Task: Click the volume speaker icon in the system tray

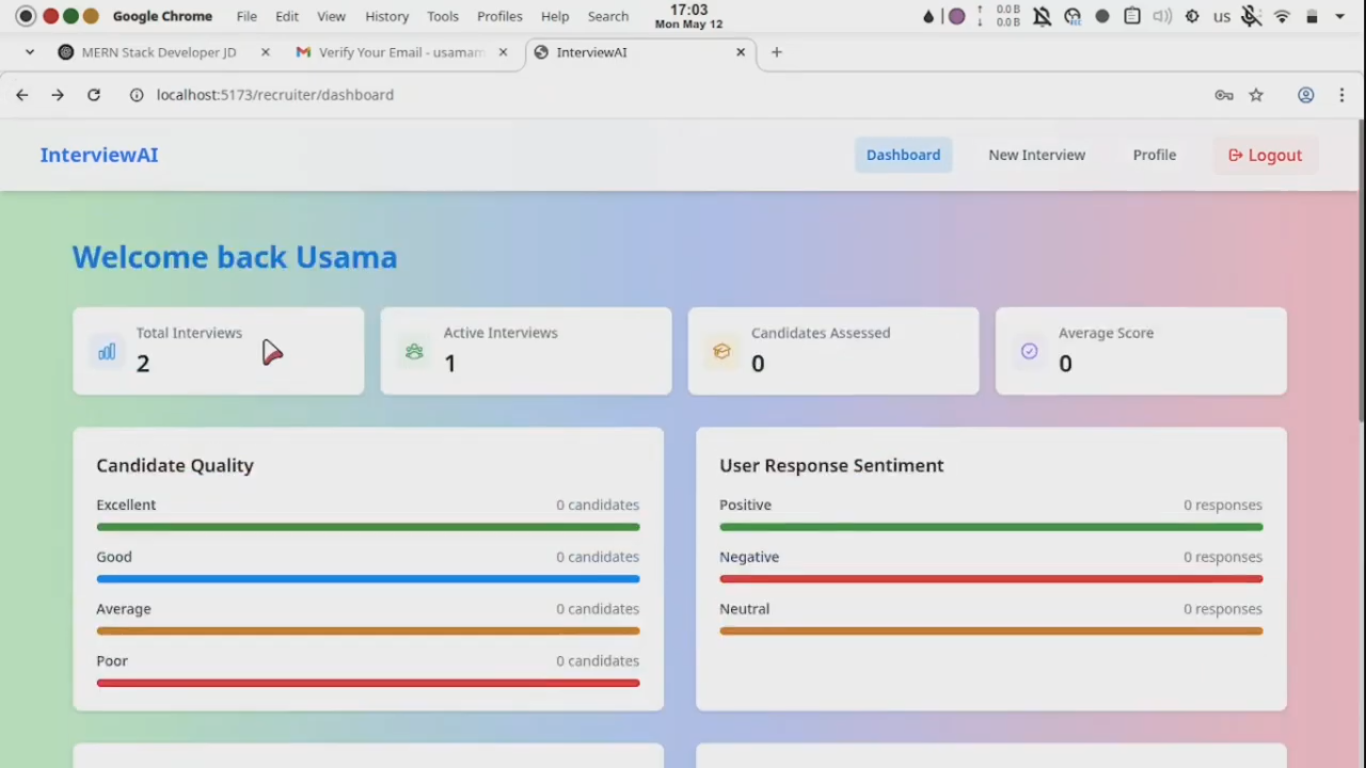Action: 1160,16
